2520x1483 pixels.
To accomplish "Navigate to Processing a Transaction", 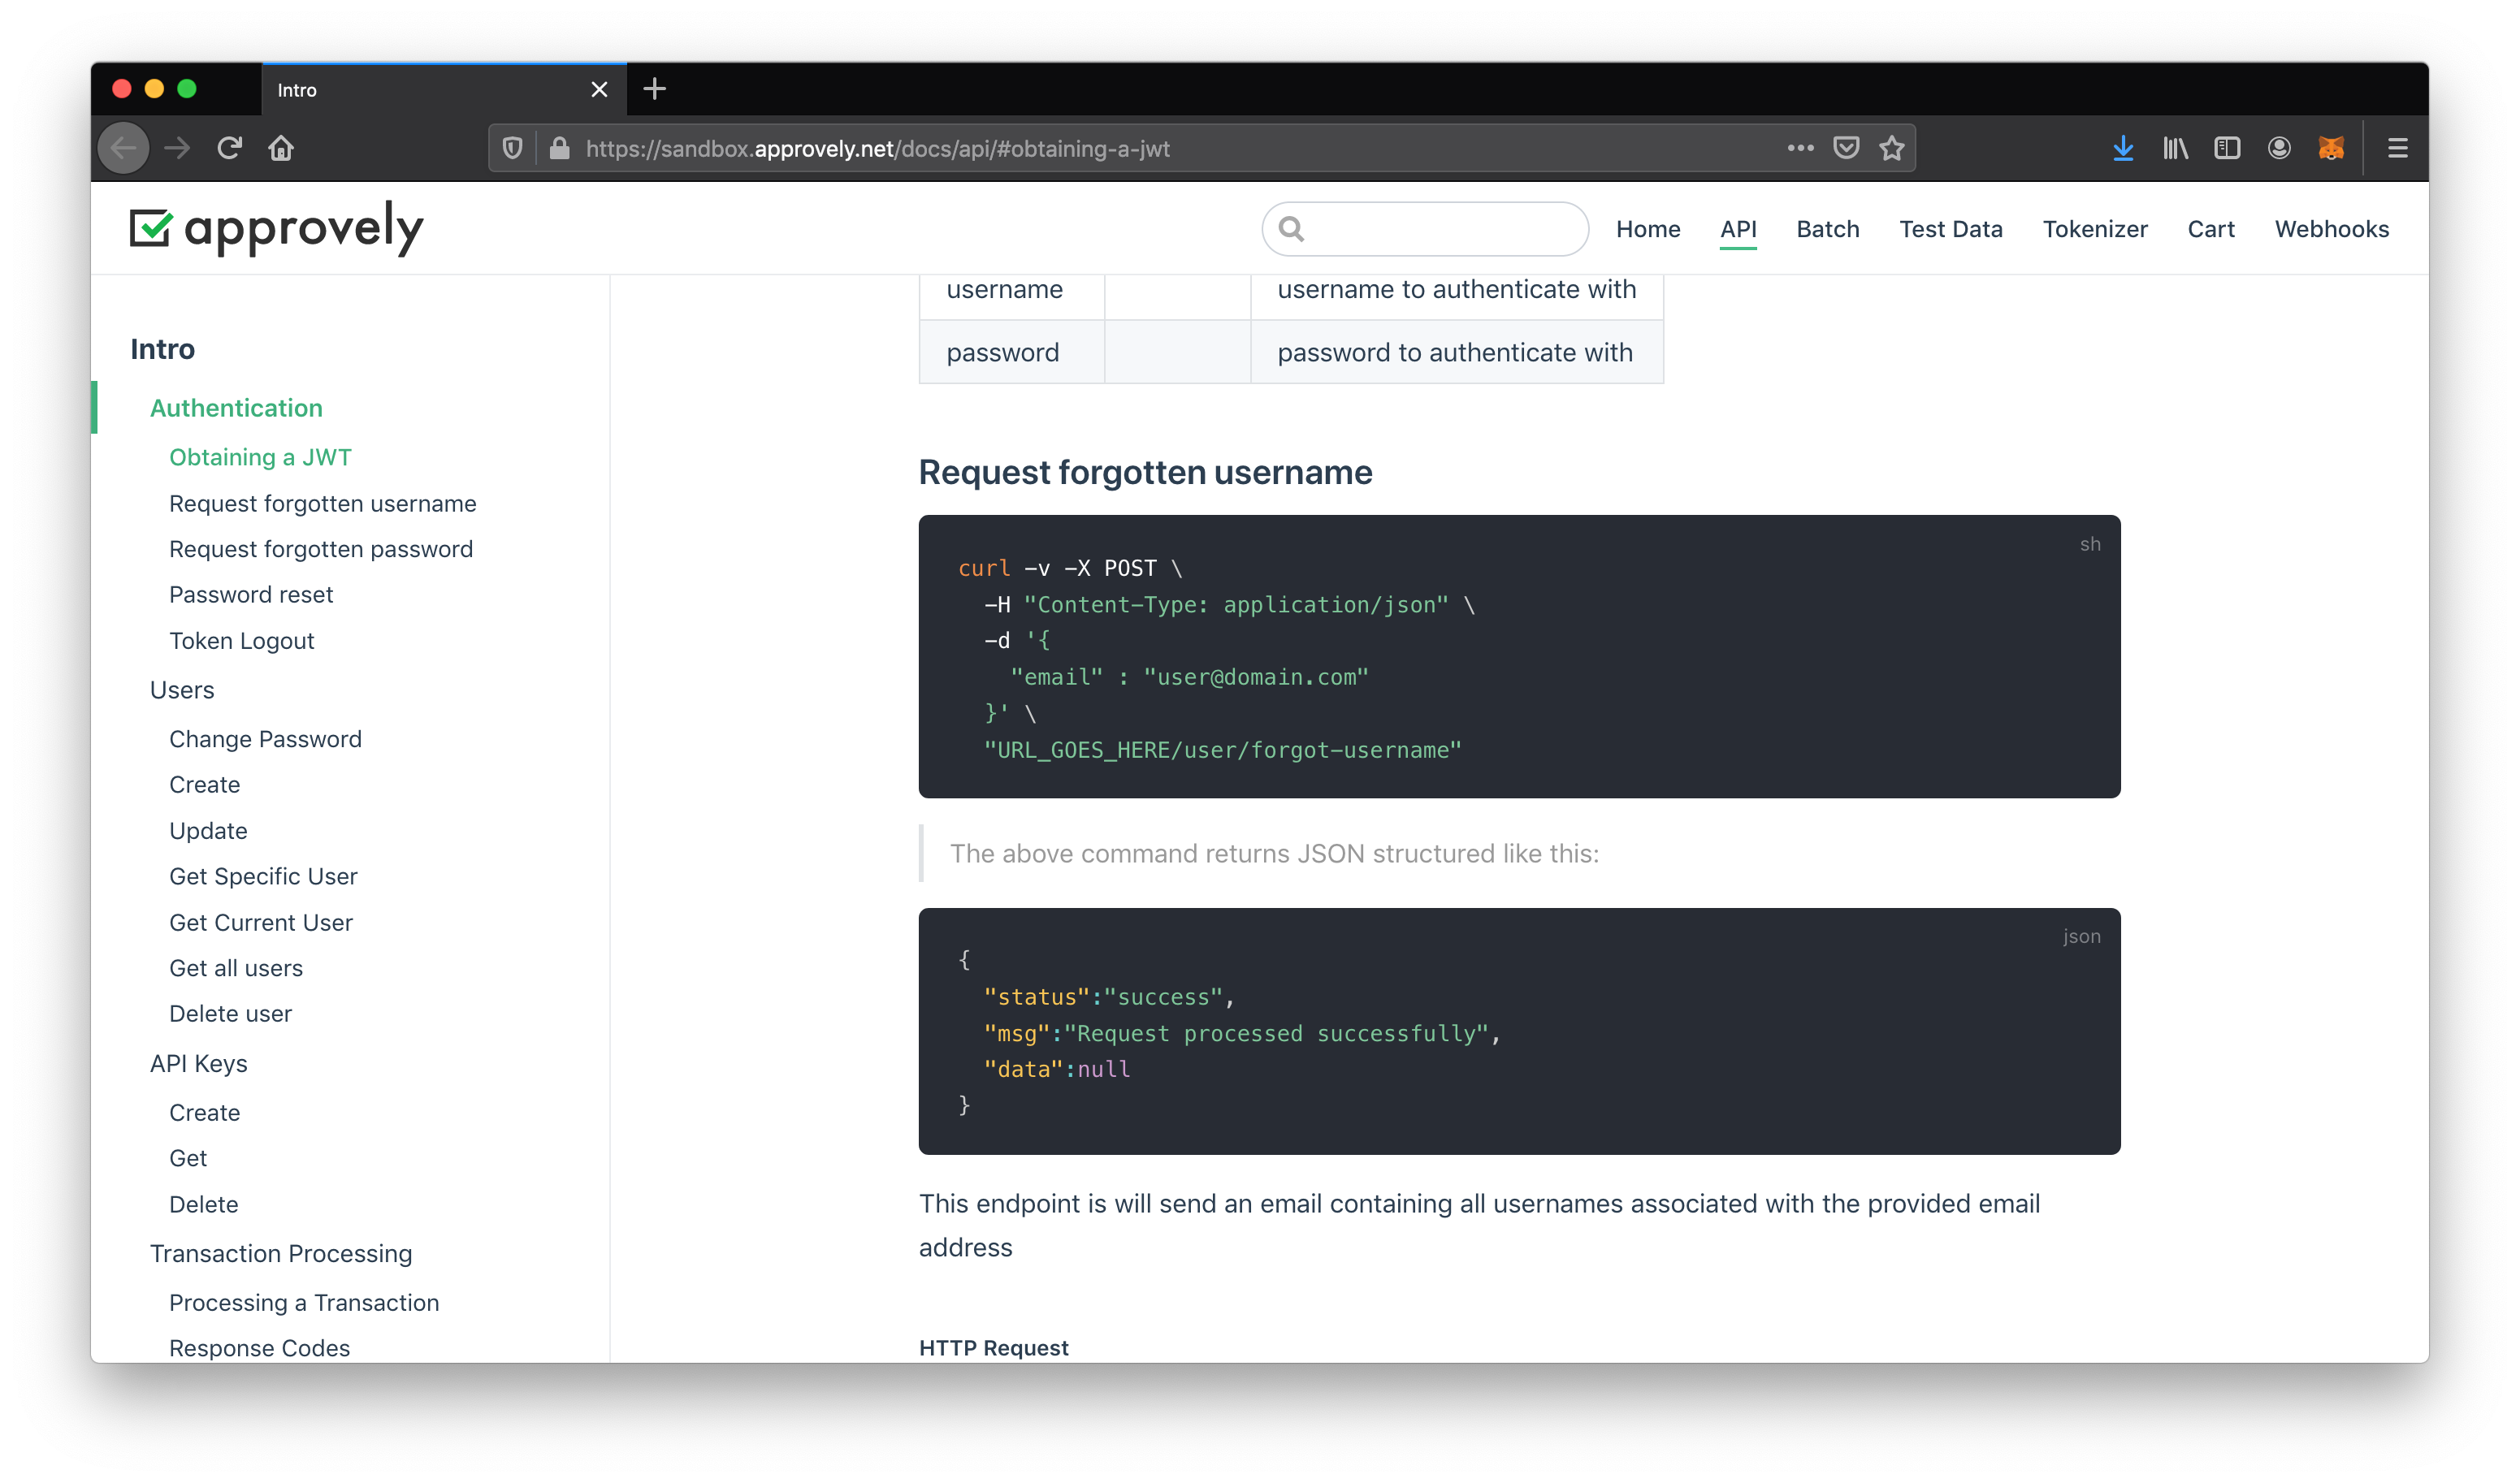I will pos(303,1302).
